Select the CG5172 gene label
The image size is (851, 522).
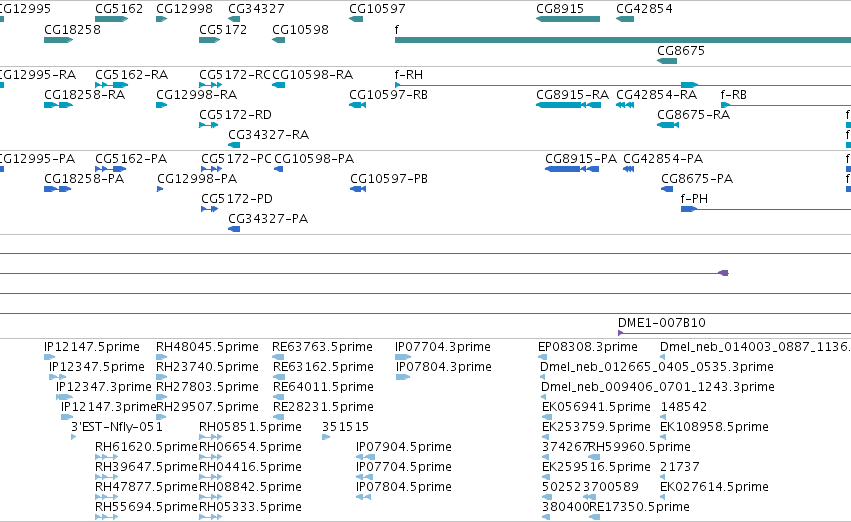click(223, 29)
